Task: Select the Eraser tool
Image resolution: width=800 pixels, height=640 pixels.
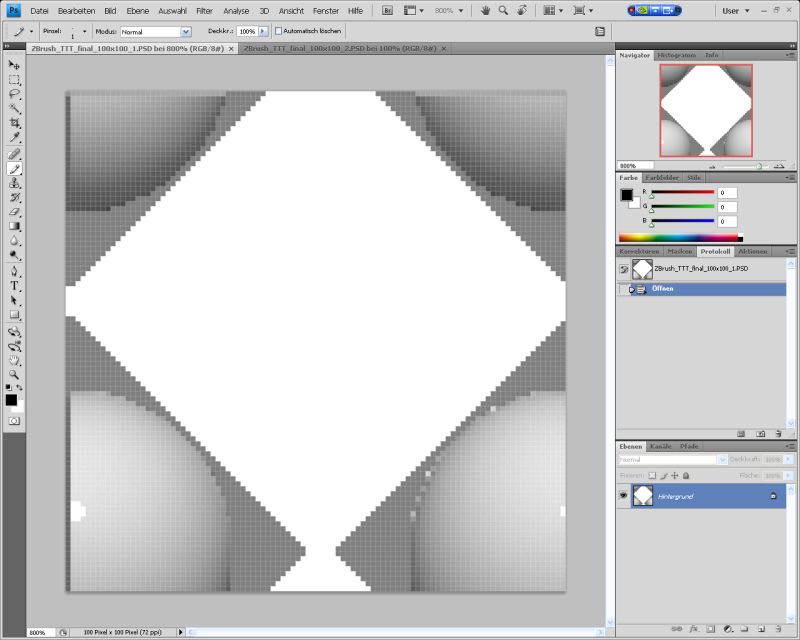Action: [x=14, y=212]
